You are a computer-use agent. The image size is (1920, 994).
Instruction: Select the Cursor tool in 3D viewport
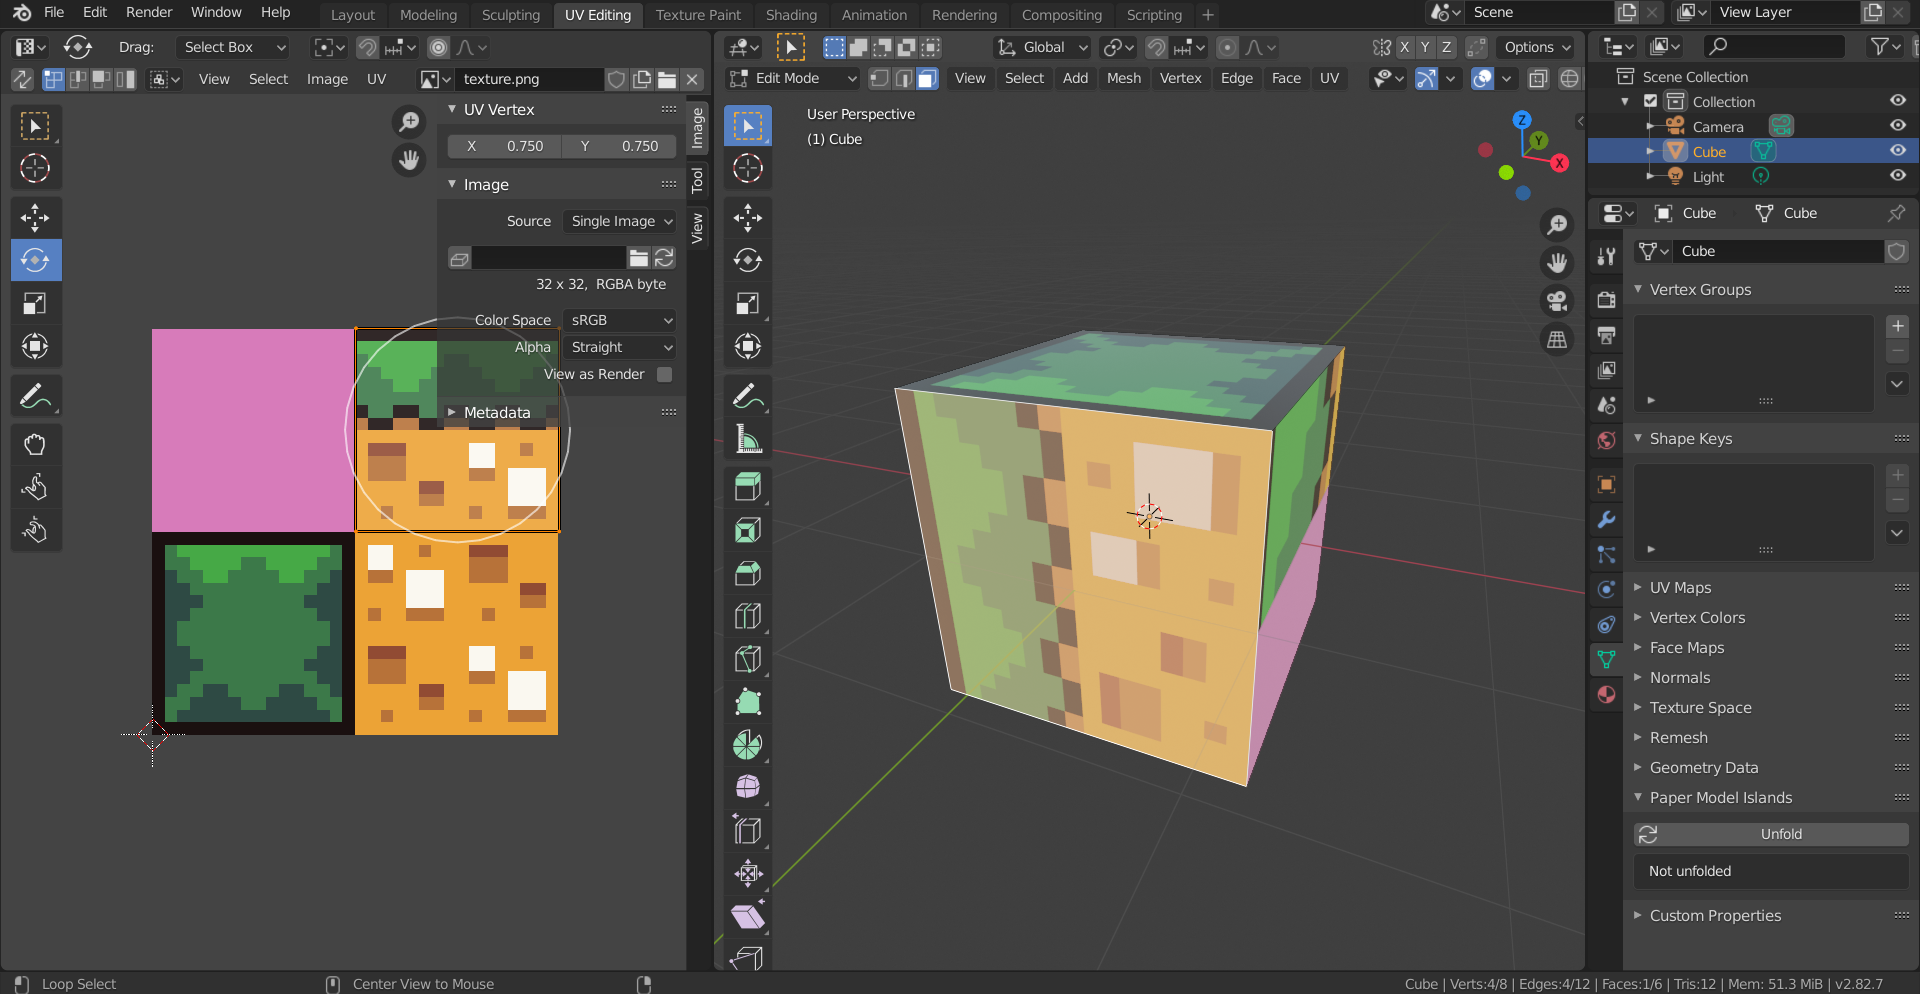pos(748,168)
